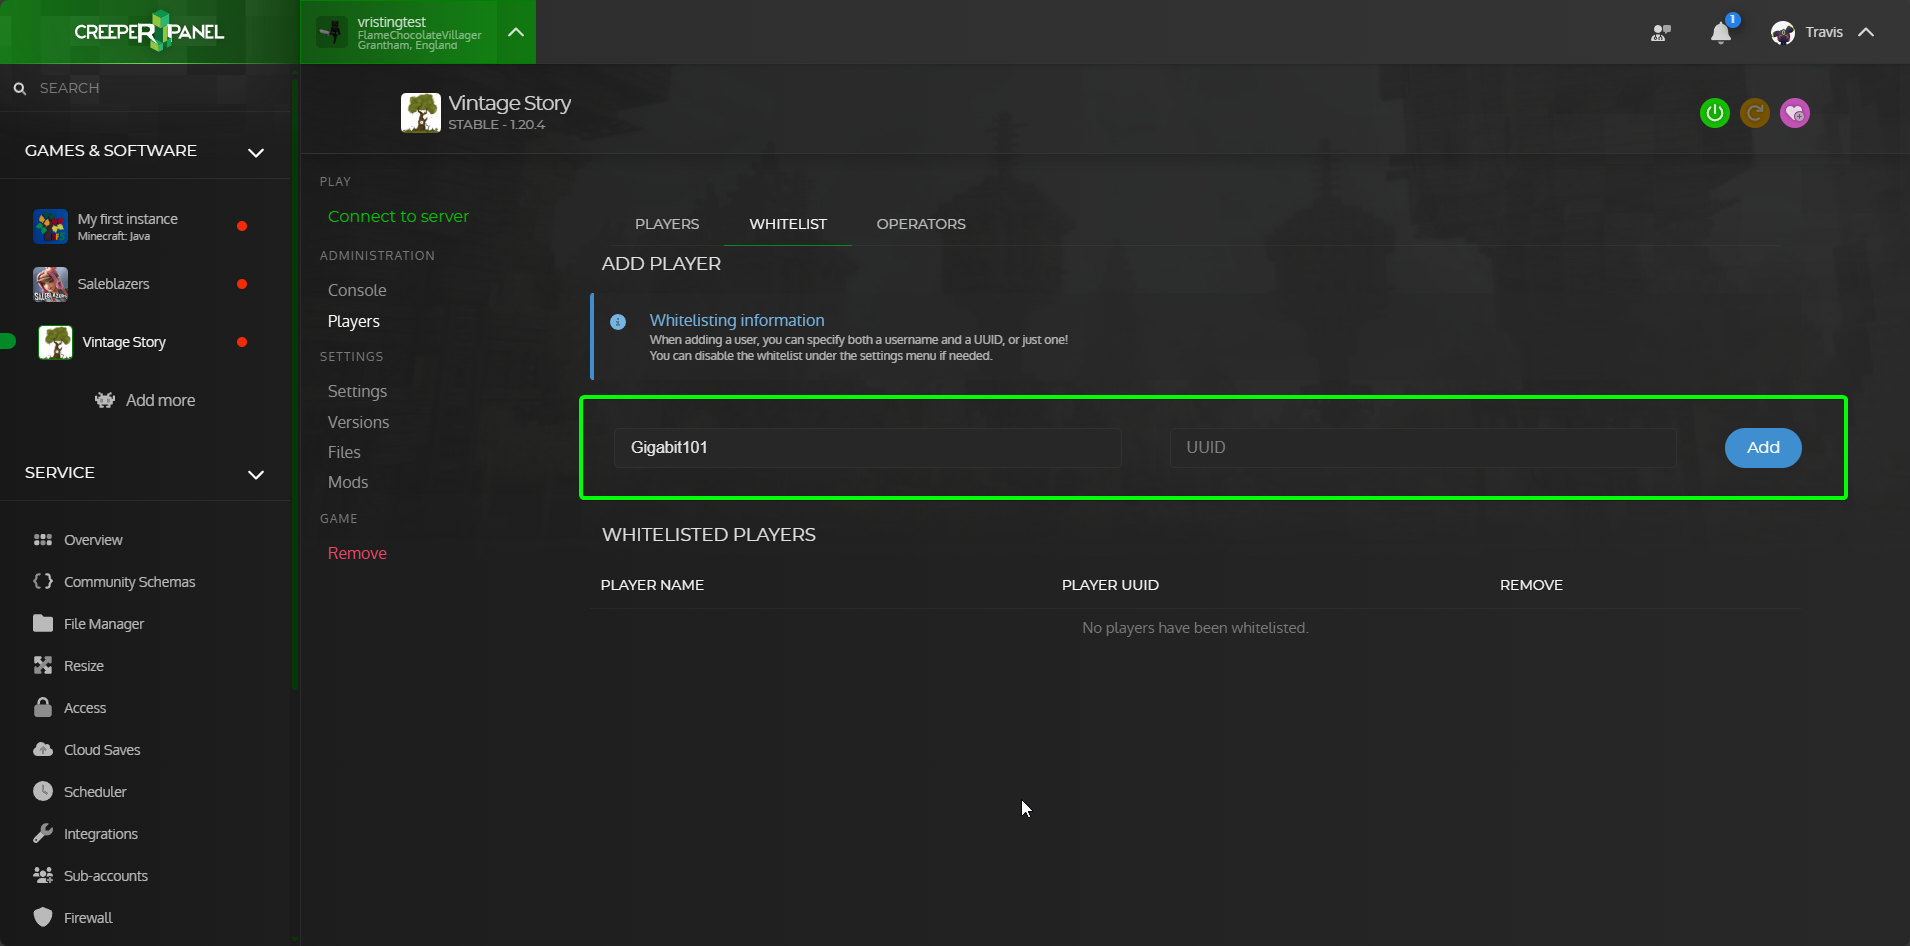Click the Cloud Saves cloud icon
This screenshot has width=1910, height=946.
point(43,749)
